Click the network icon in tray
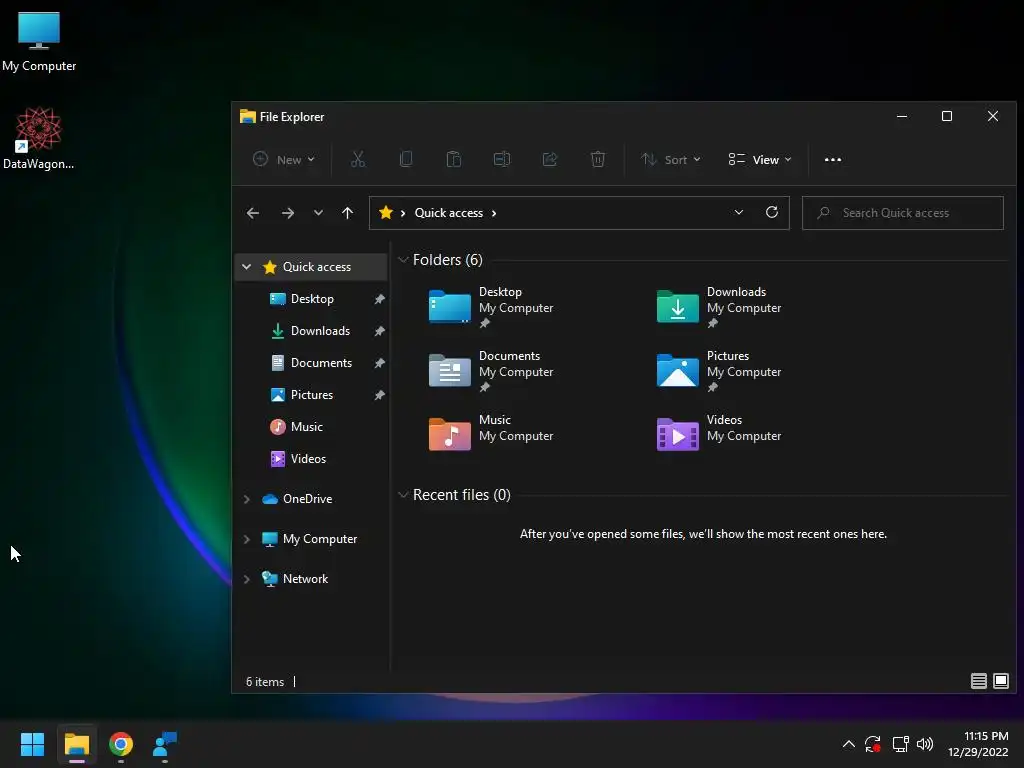Viewport: 1024px width, 768px height. coord(901,744)
